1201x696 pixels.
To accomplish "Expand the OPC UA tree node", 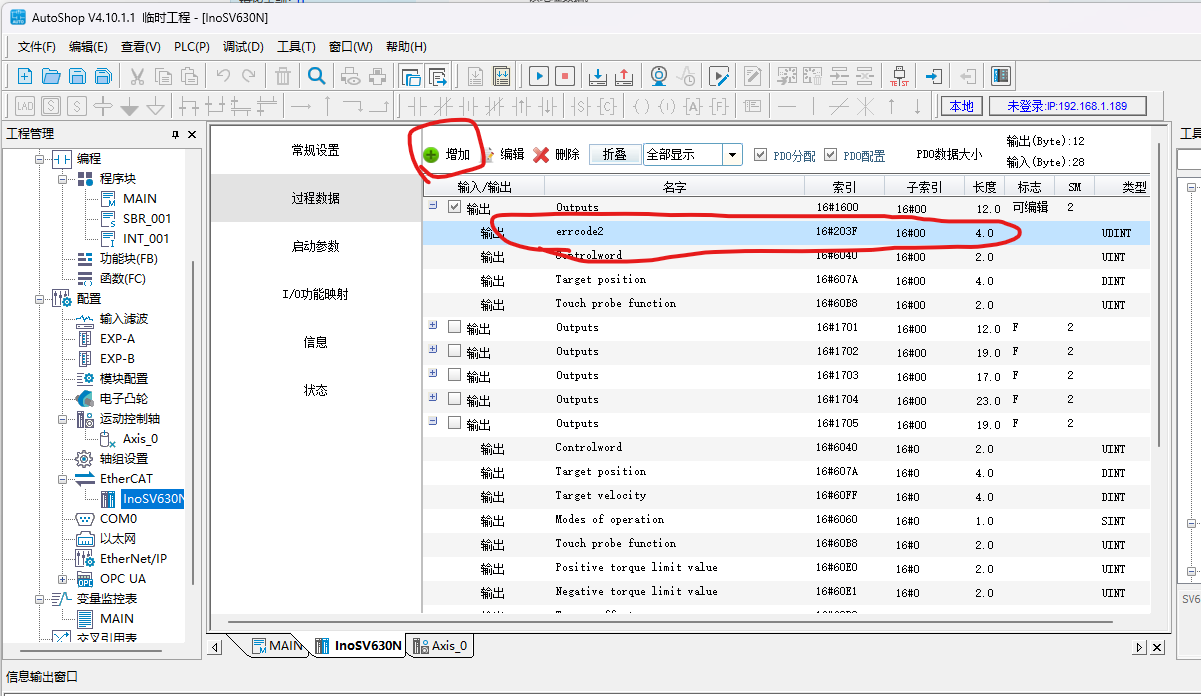I will tap(62, 579).
